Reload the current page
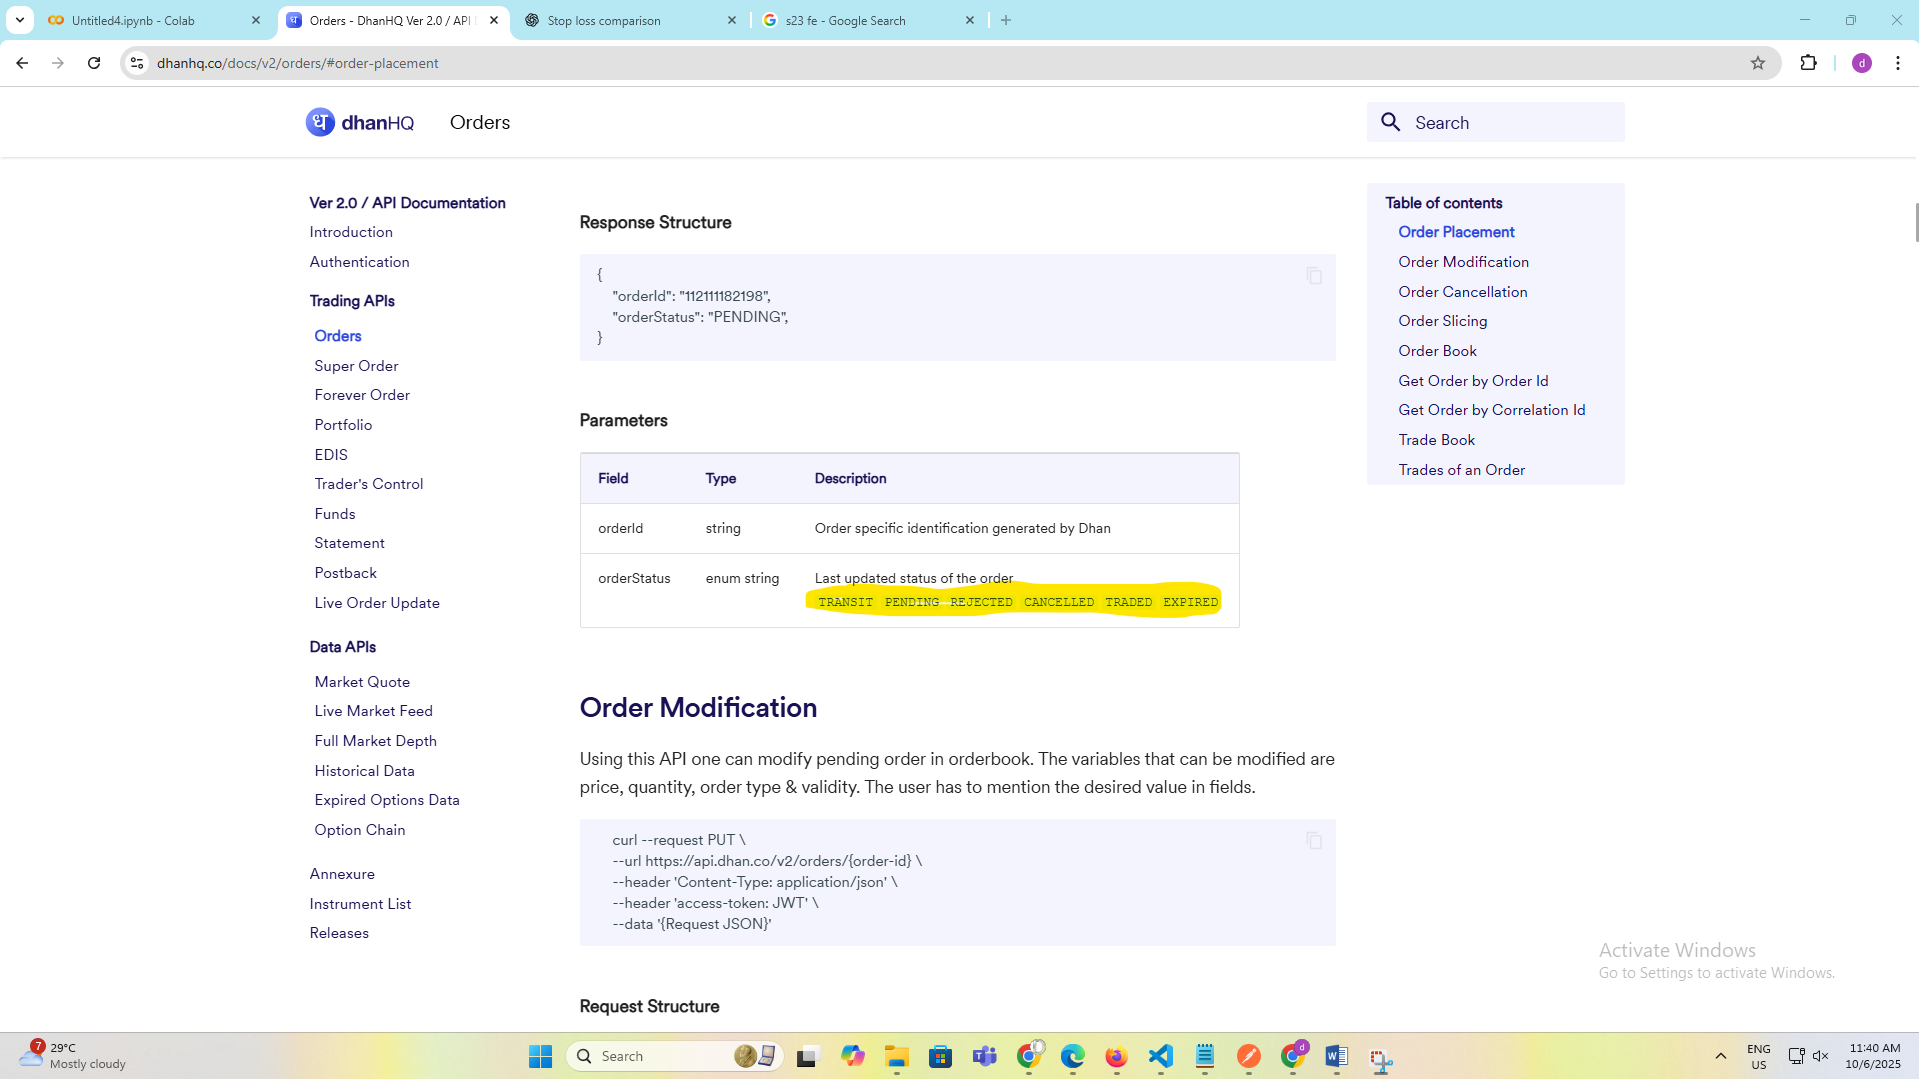 click(x=94, y=63)
